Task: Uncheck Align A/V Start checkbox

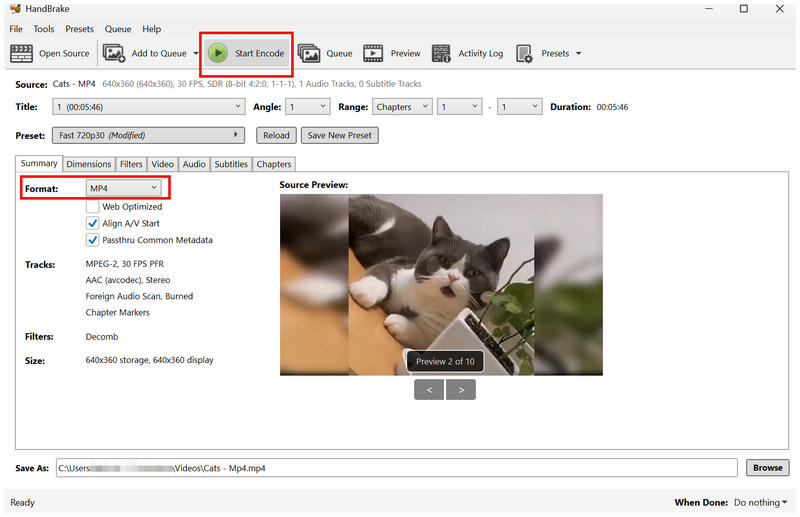Action: coord(92,223)
